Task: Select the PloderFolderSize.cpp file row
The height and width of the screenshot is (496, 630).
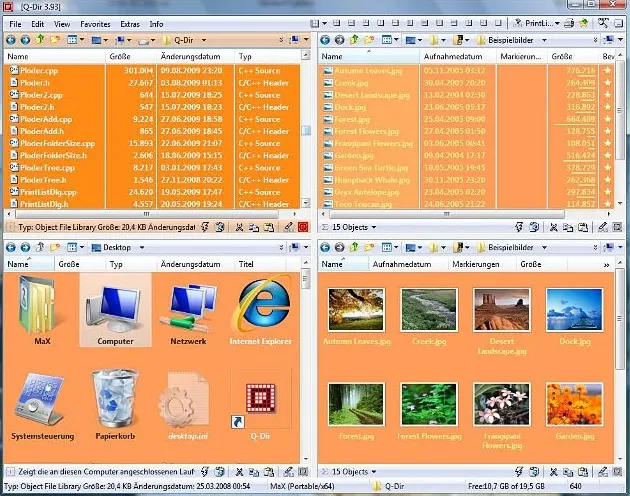Action: [152, 143]
